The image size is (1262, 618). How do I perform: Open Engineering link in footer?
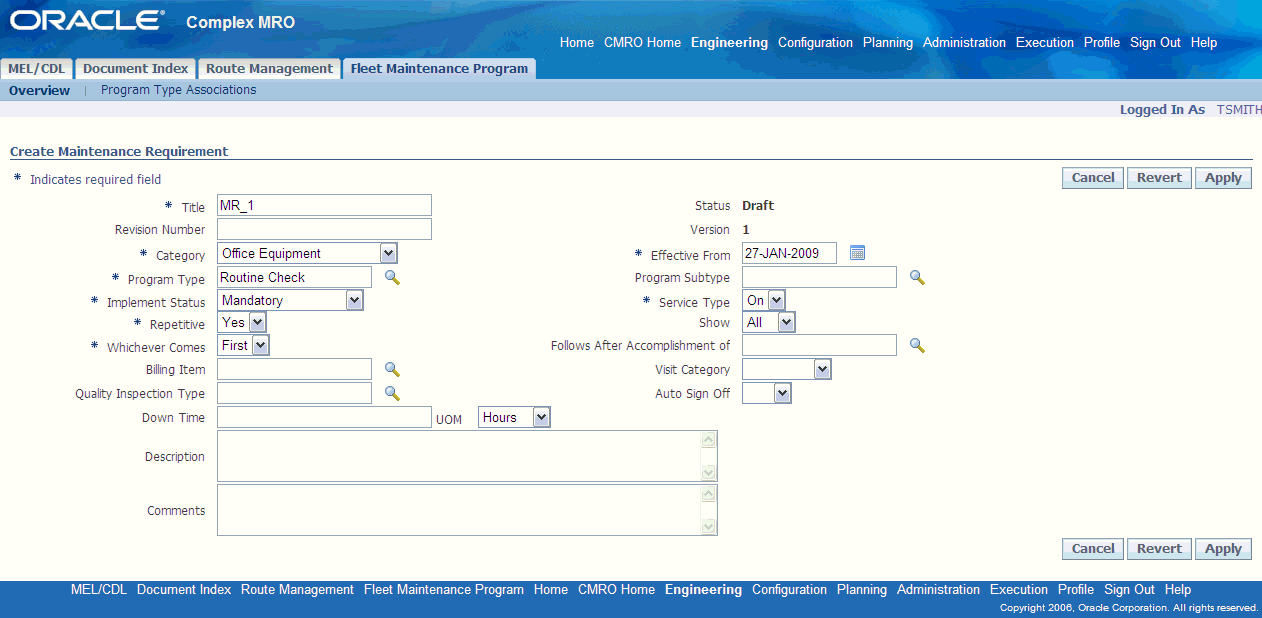[703, 590]
